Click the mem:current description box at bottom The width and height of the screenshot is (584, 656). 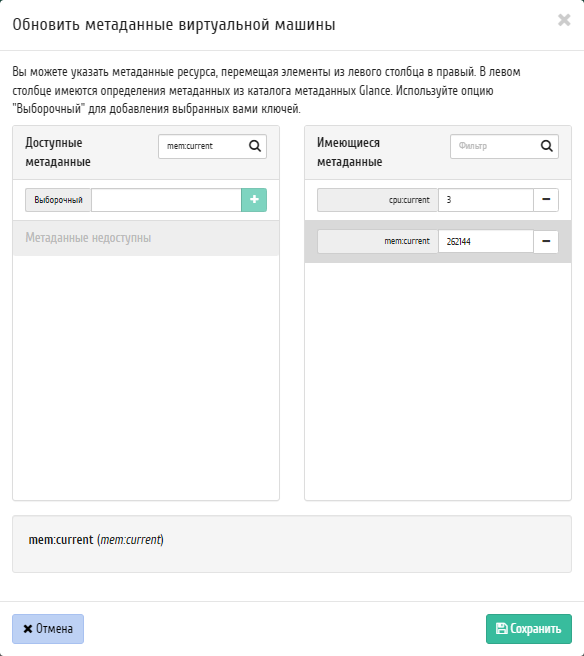click(x=292, y=544)
